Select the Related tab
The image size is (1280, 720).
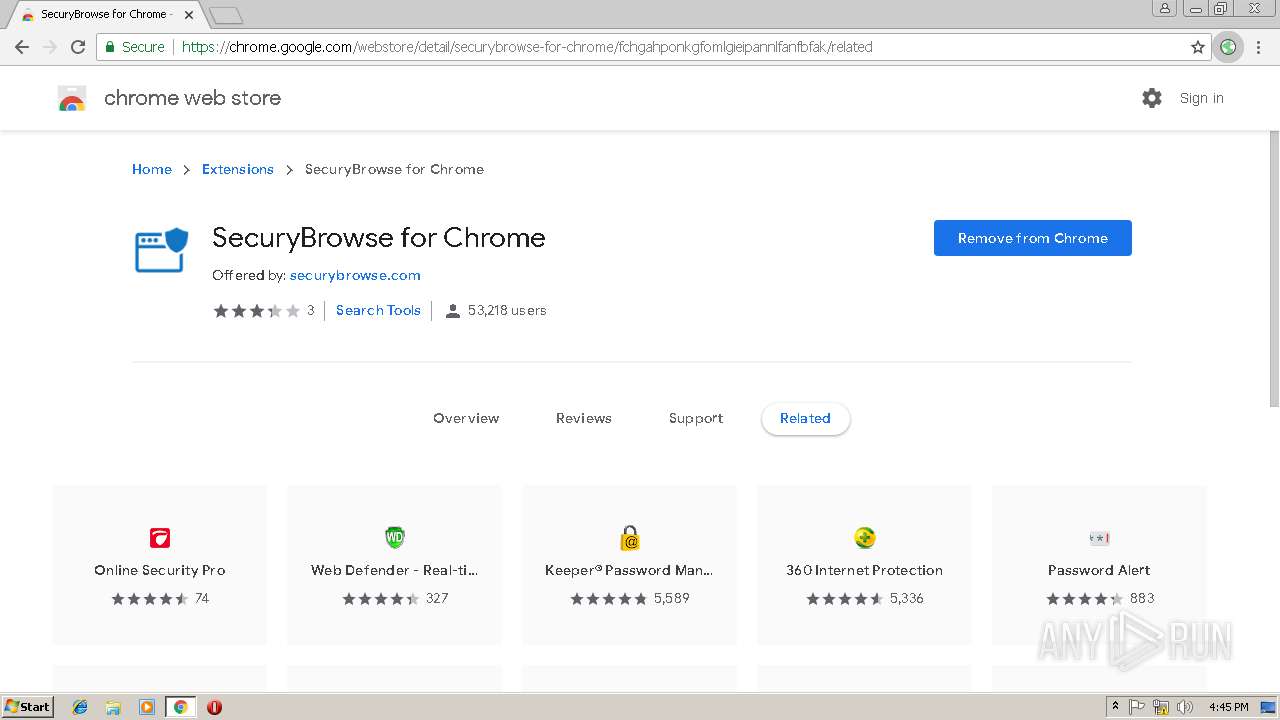point(806,419)
